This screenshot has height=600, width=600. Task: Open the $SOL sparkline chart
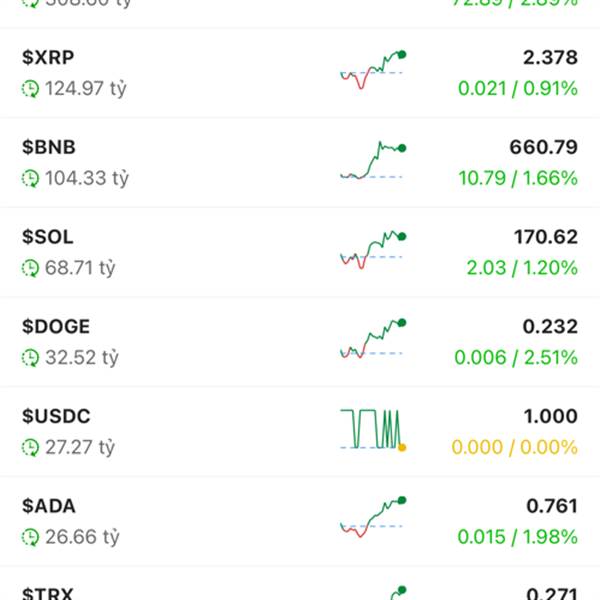[x=373, y=250]
